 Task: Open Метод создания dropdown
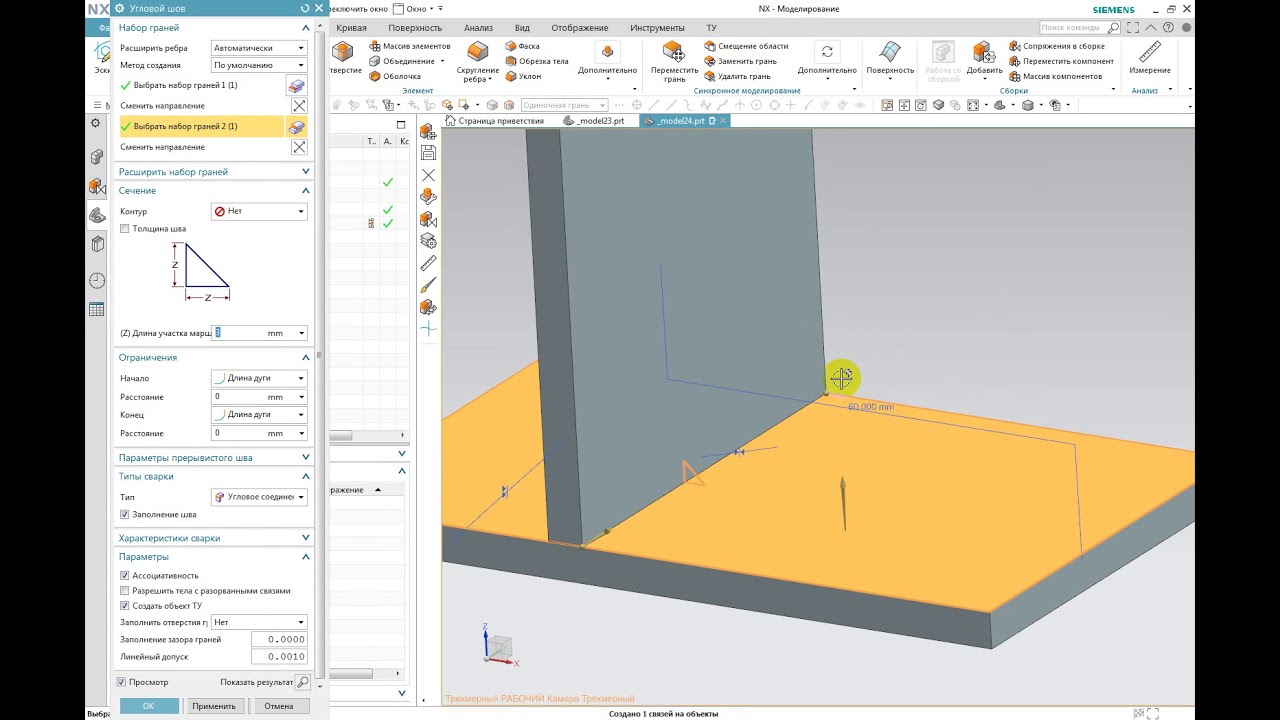pos(259,65)
